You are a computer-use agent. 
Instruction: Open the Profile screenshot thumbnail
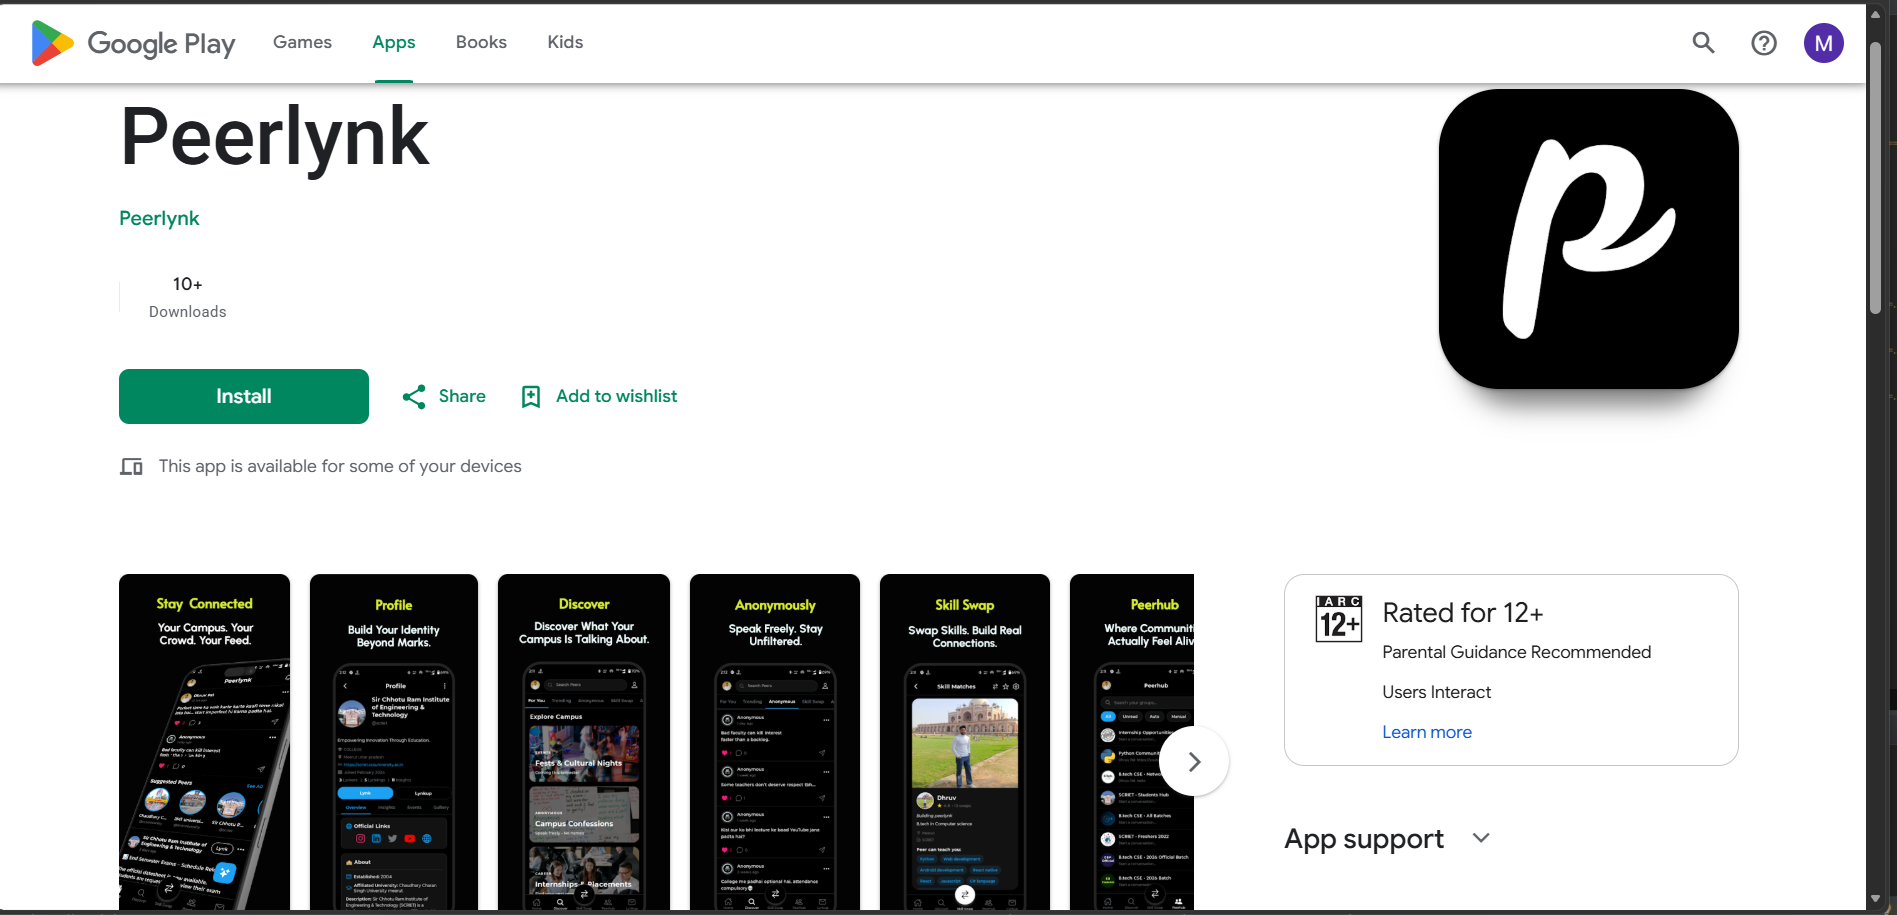click(394, 742)
